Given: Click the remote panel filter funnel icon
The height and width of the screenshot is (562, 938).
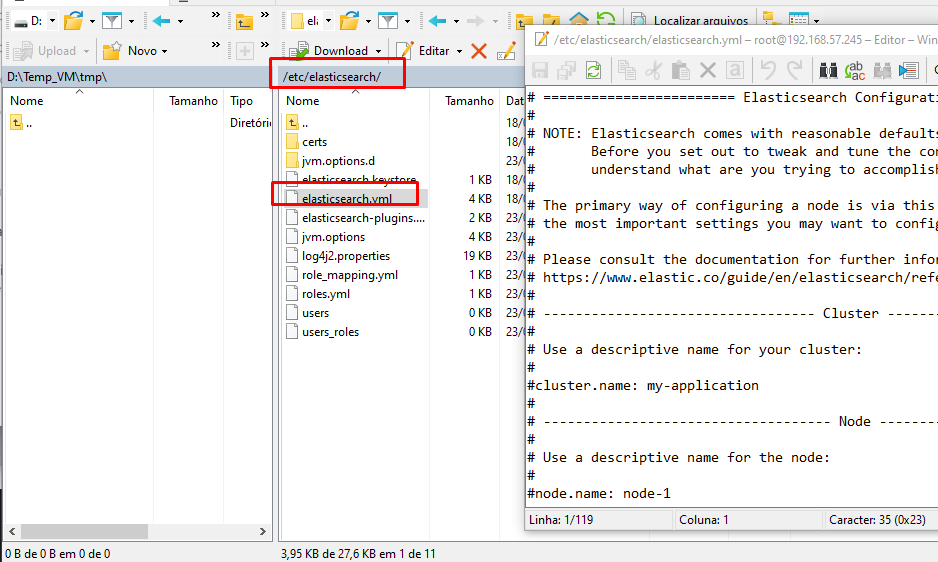Looking at the screenshot, I should [388, 21].
